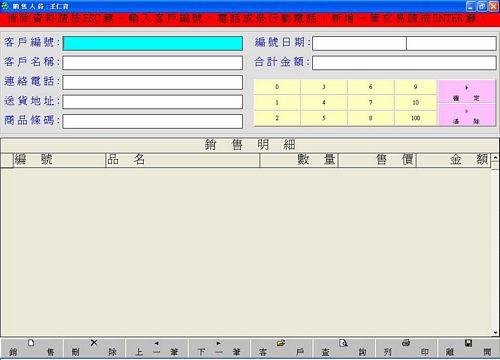Click the sales grid scrollbar up arrow
Viewport: 500px width, 360px height.
495,157
